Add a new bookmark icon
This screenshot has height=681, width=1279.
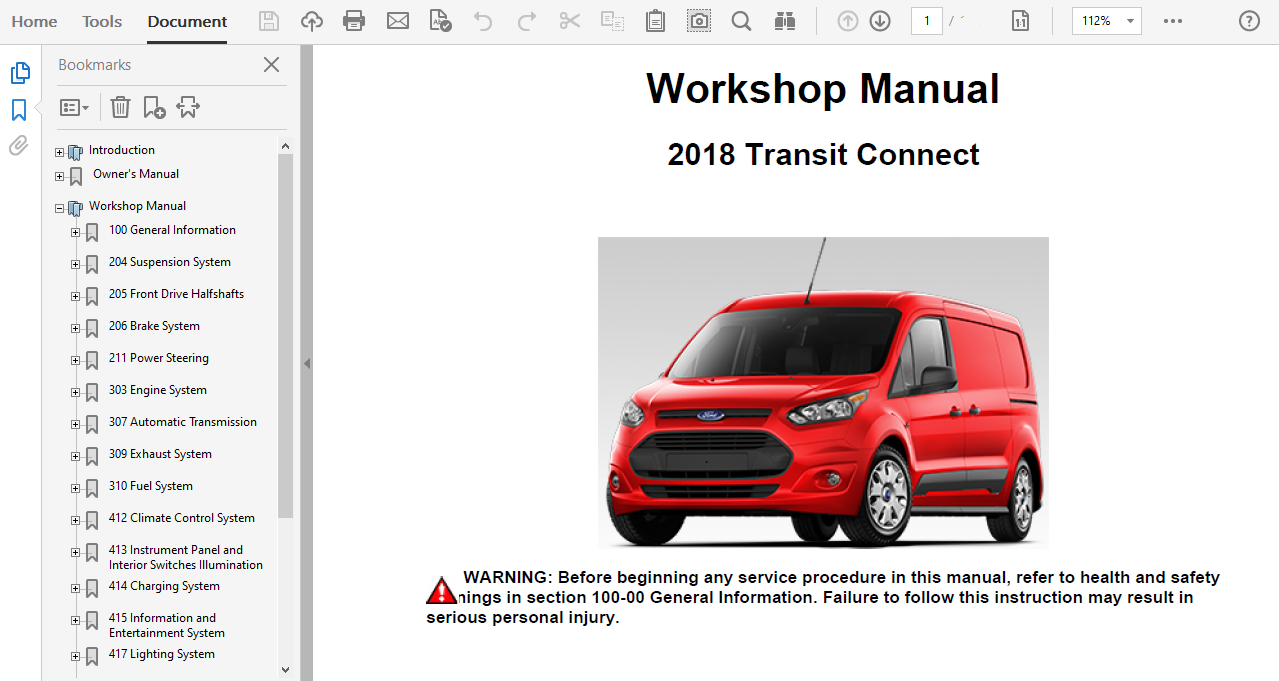click(x=154, y=107)
